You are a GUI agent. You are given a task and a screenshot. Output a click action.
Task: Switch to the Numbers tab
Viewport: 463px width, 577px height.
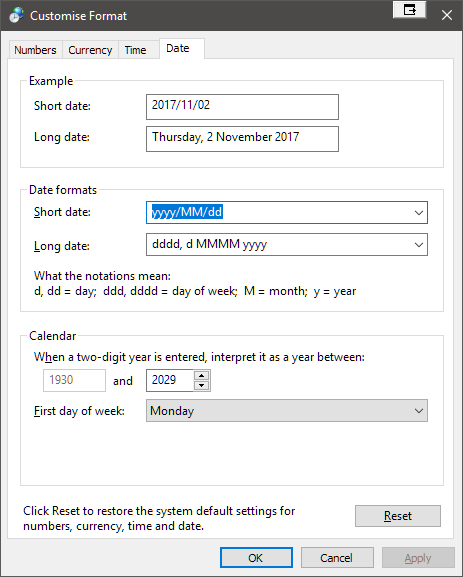(x=35, y=50)
